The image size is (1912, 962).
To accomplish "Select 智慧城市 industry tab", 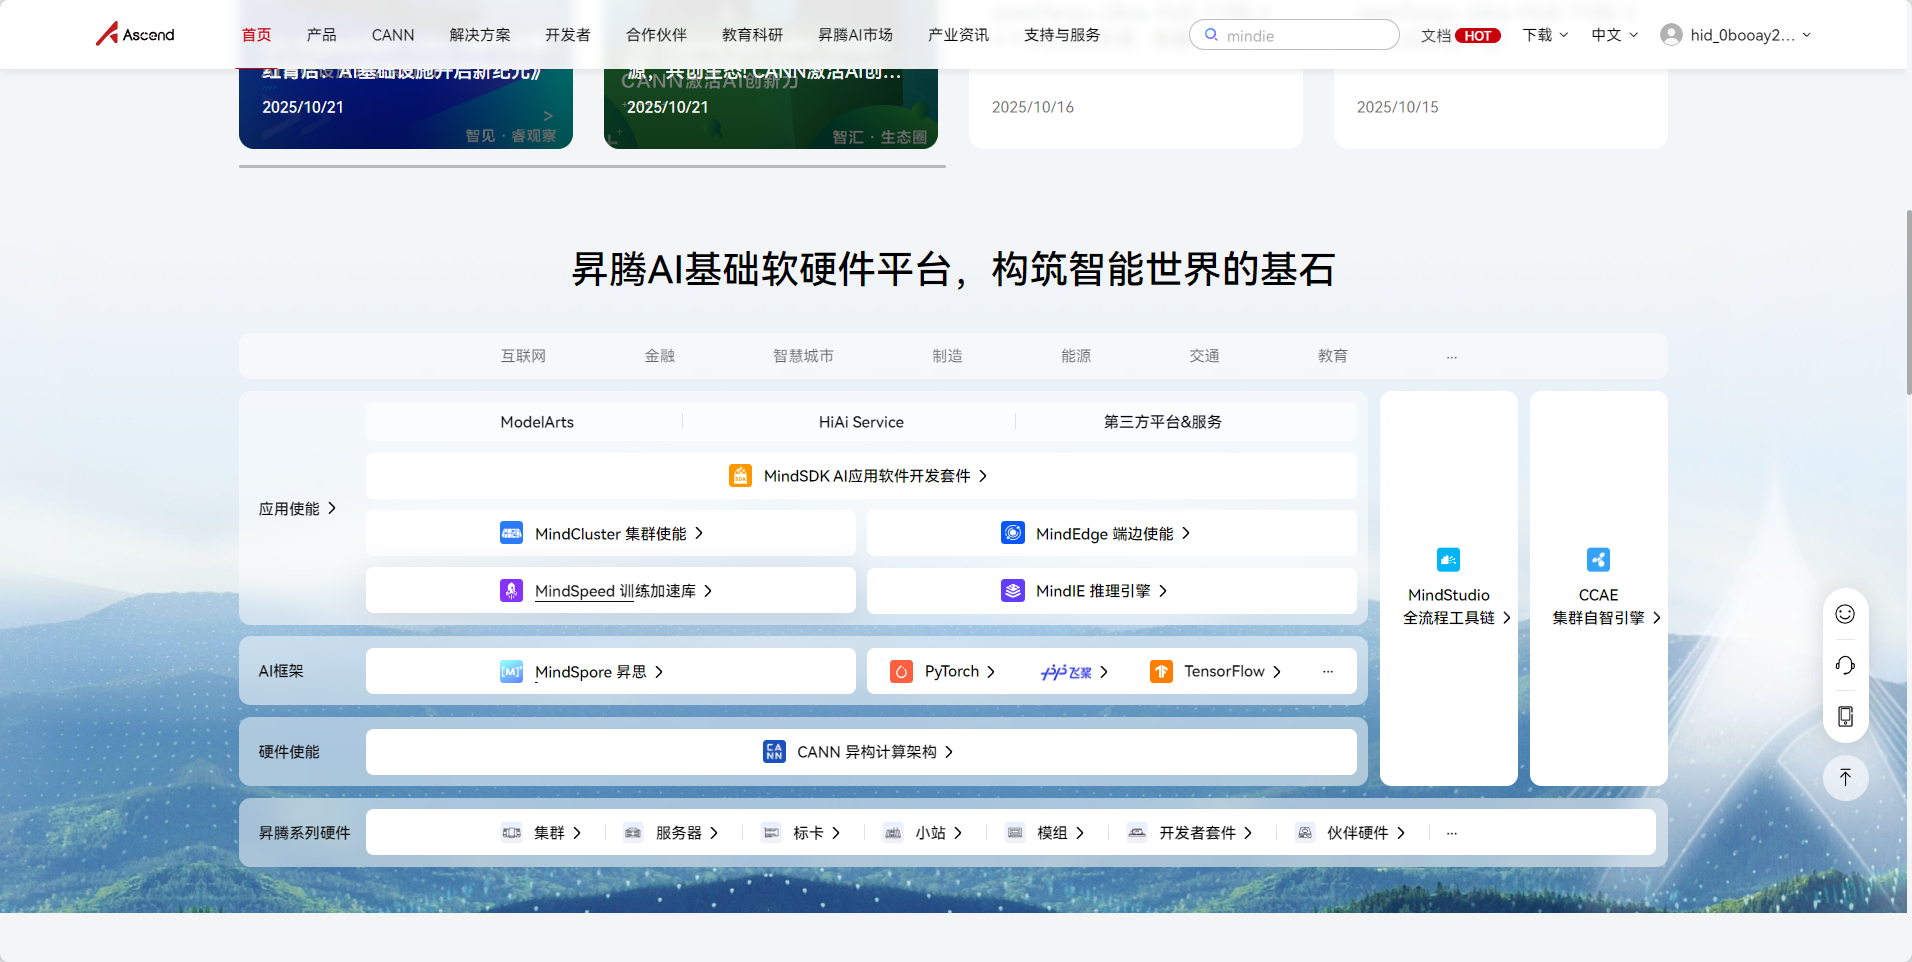I will pyautogui.click(x=803, y=356).
